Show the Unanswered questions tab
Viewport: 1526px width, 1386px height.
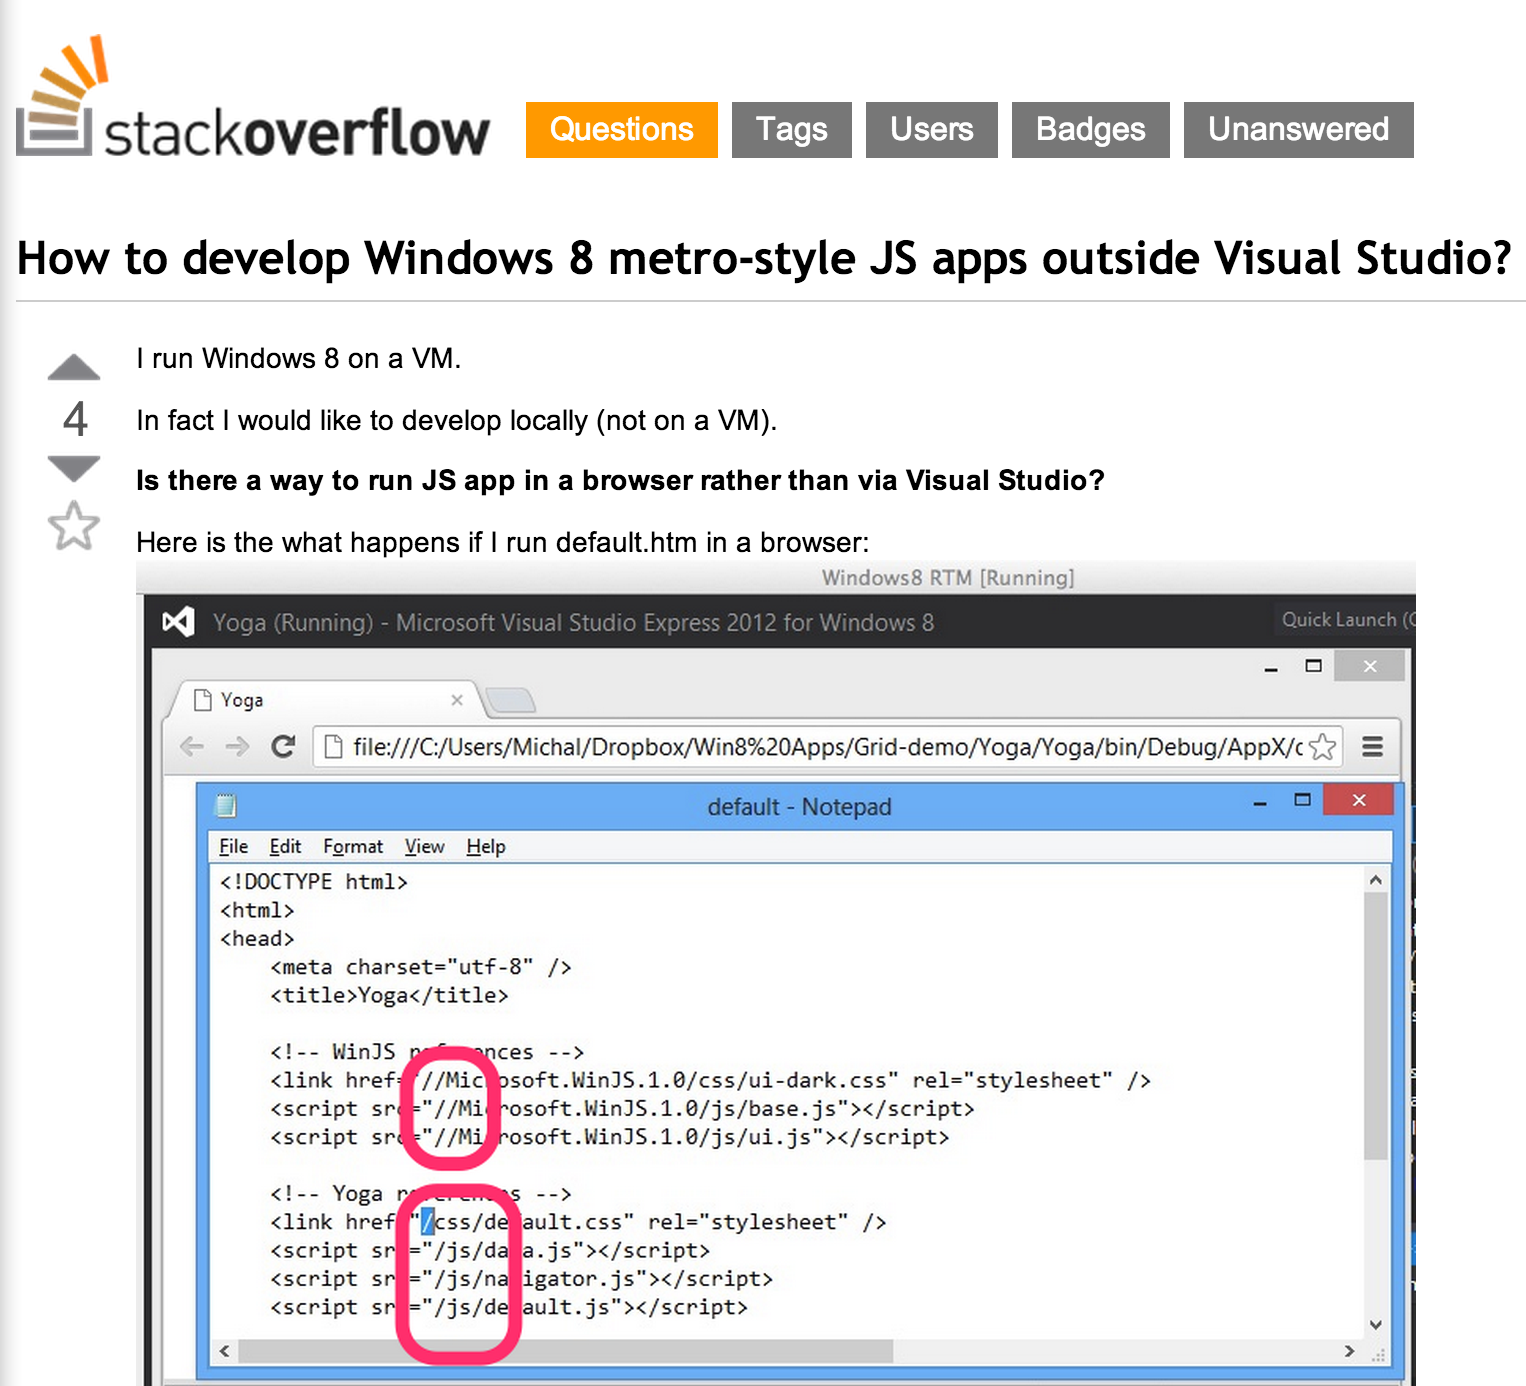coord(1299,130)
